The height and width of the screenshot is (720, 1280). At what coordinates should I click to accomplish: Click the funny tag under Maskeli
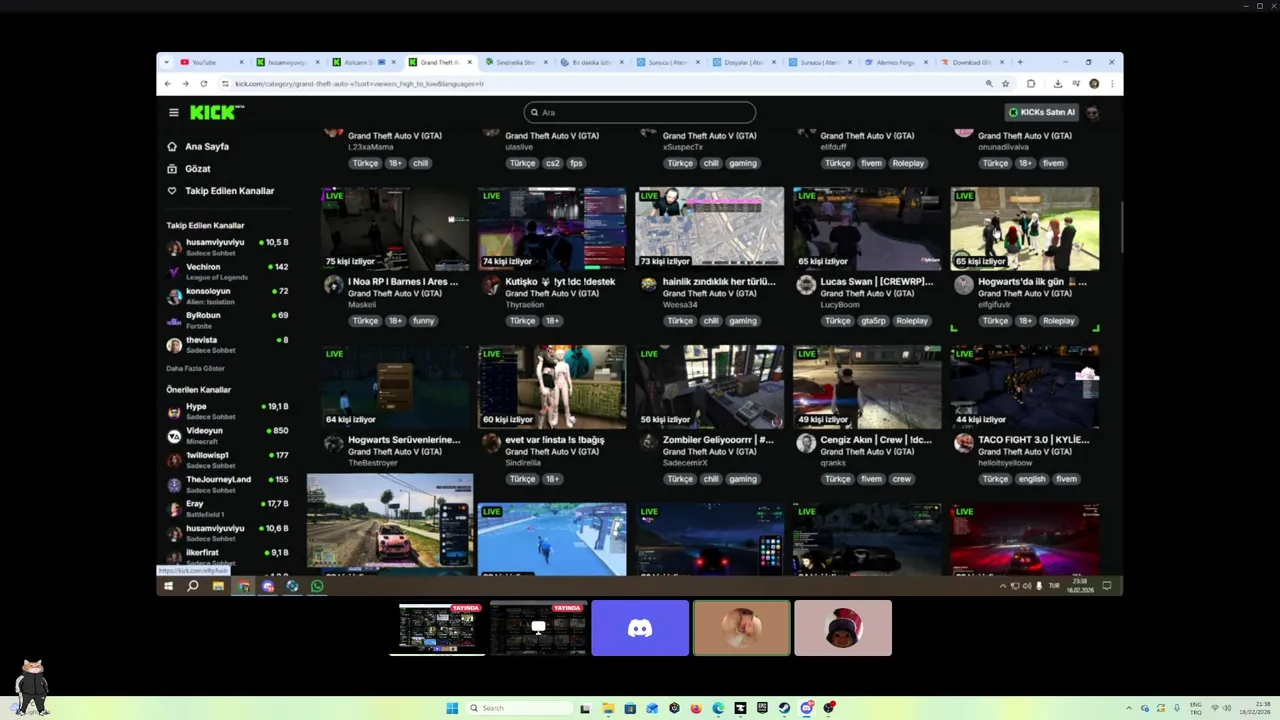point(424,321)
